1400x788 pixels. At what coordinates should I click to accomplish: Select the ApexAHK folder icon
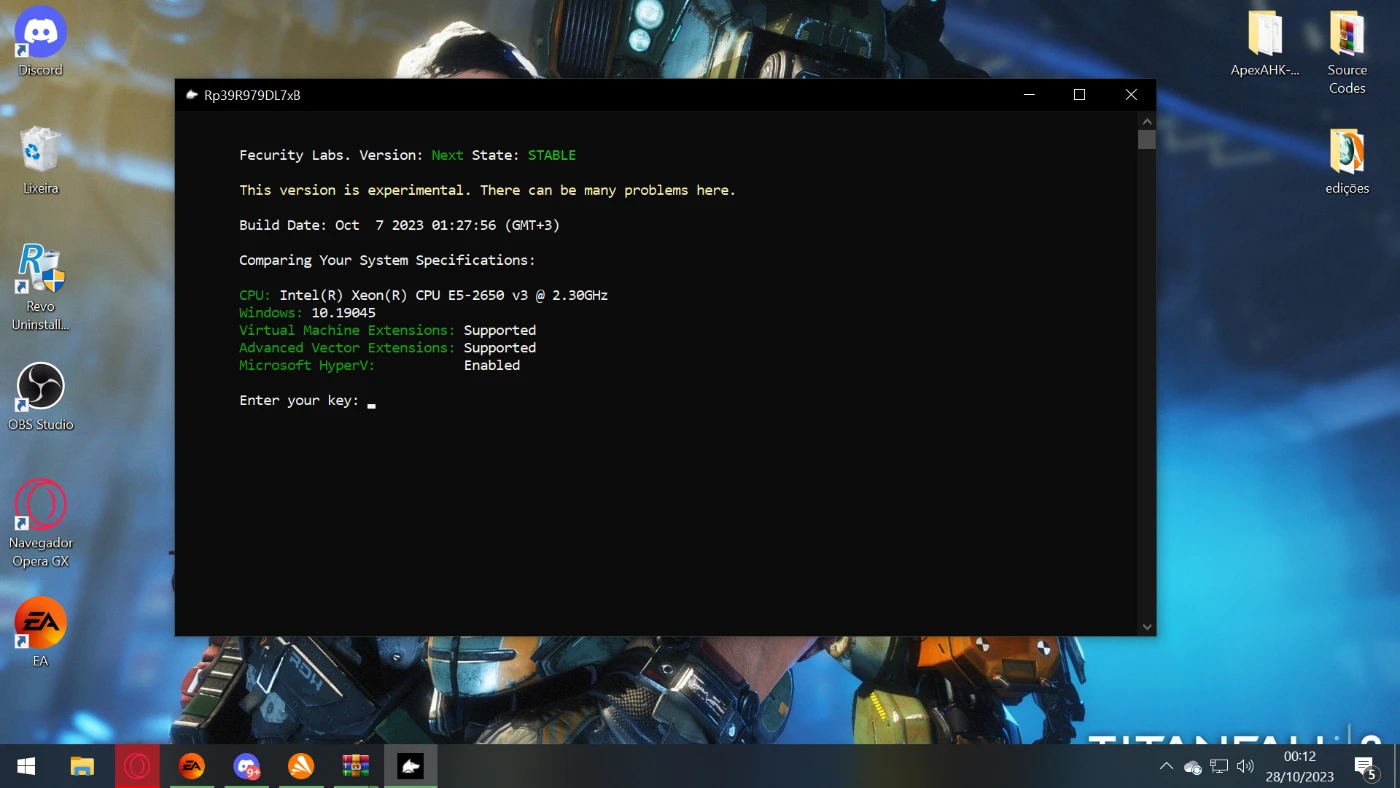(x=1265, y=44)
